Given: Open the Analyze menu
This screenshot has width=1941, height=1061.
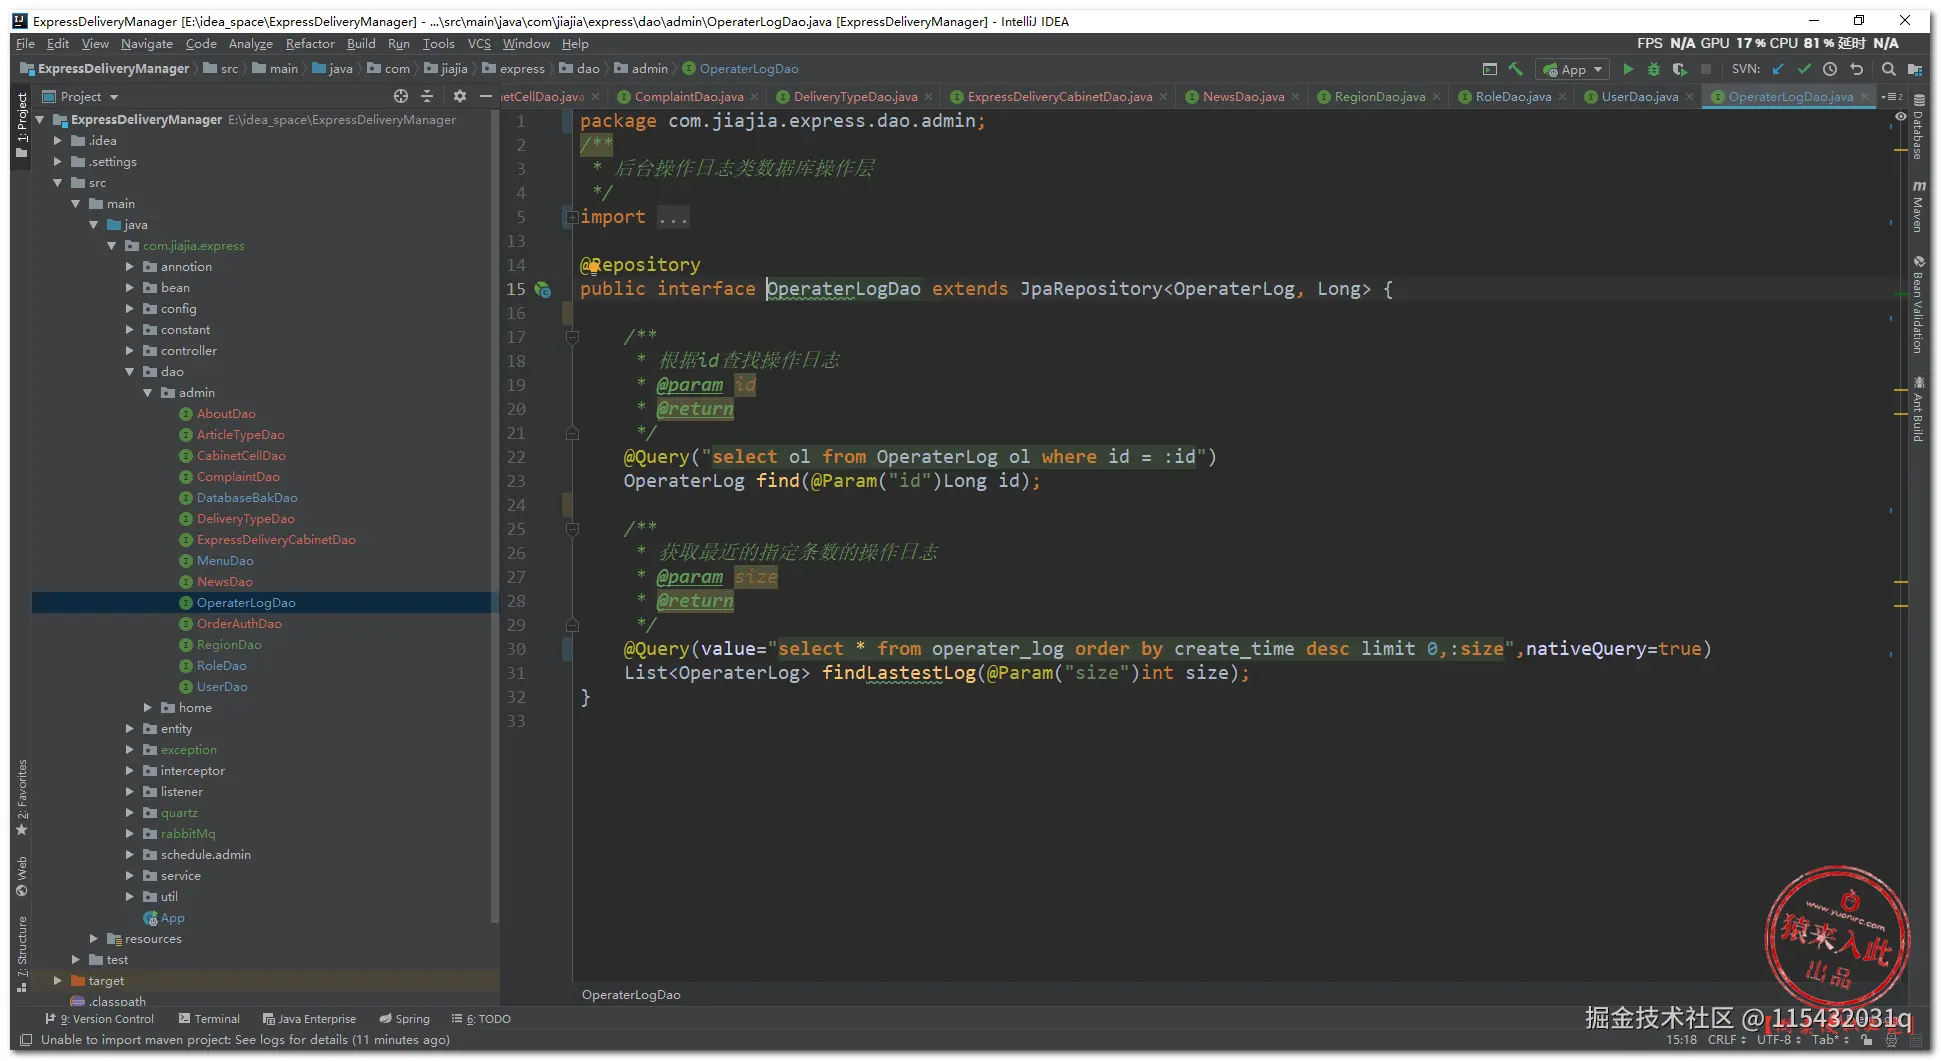Looking at the screenshot, I should tap(250, 44).
